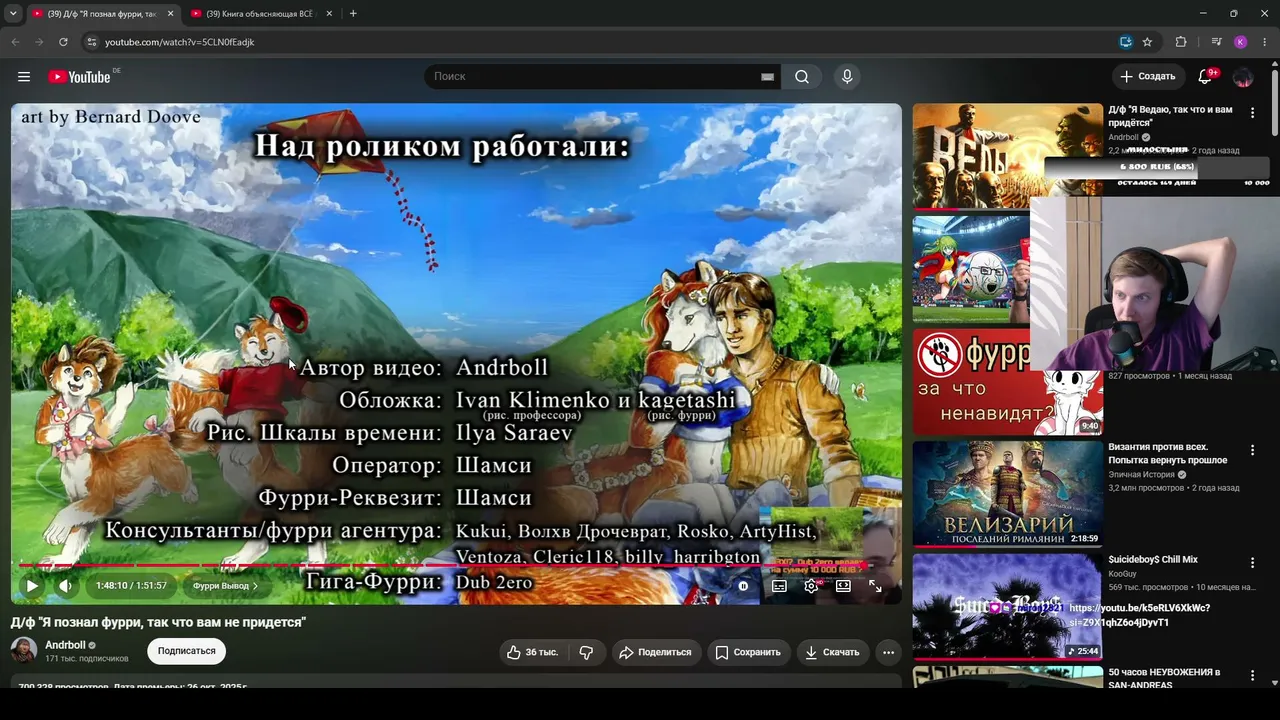
Task: Open options for the Византия против всех video
Action: pos(1252,451)
